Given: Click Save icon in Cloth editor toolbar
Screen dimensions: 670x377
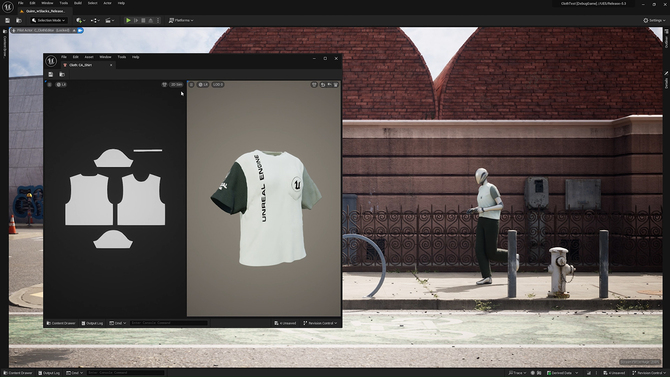Looking at the screenshot, I should pyautogui.click(x=51, y=74).
